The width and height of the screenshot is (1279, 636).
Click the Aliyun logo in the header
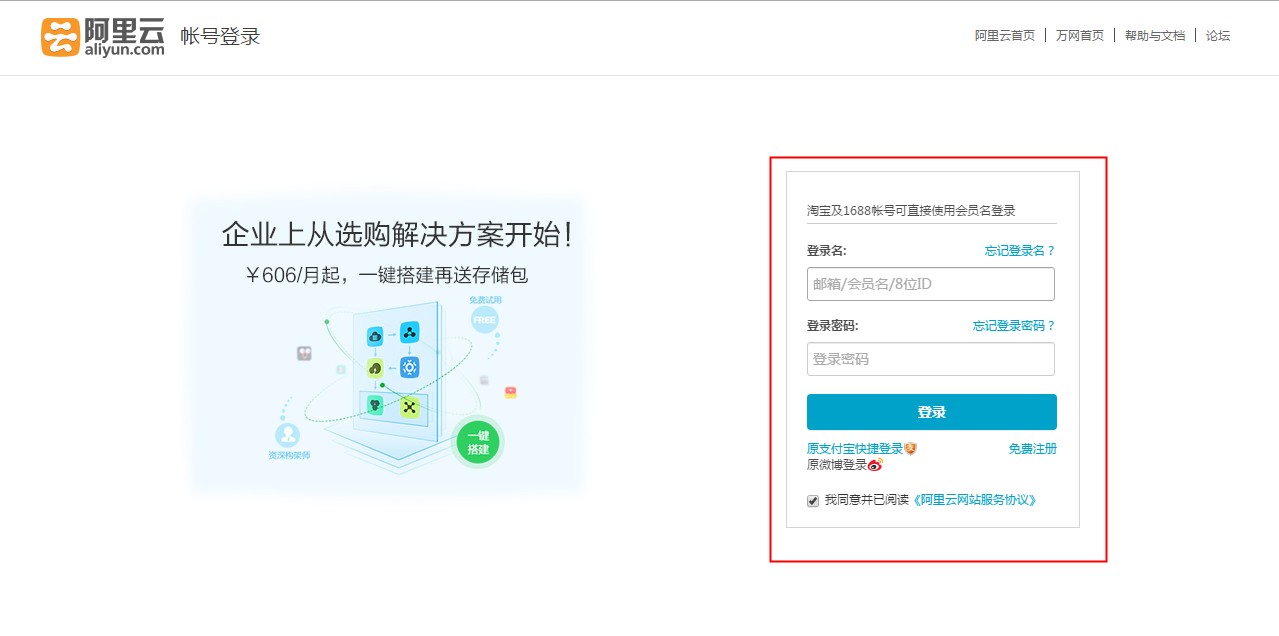click(x=102, y=37)
